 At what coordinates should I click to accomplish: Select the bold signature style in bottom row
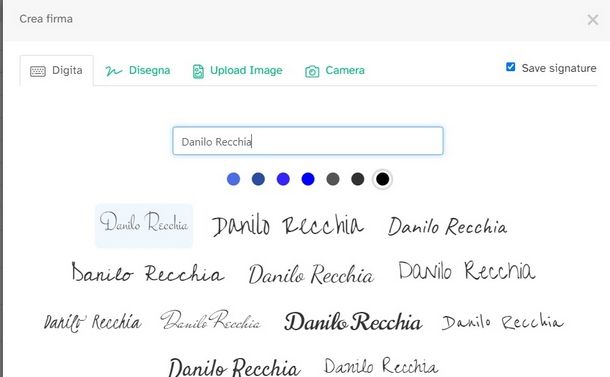[234, 367]
